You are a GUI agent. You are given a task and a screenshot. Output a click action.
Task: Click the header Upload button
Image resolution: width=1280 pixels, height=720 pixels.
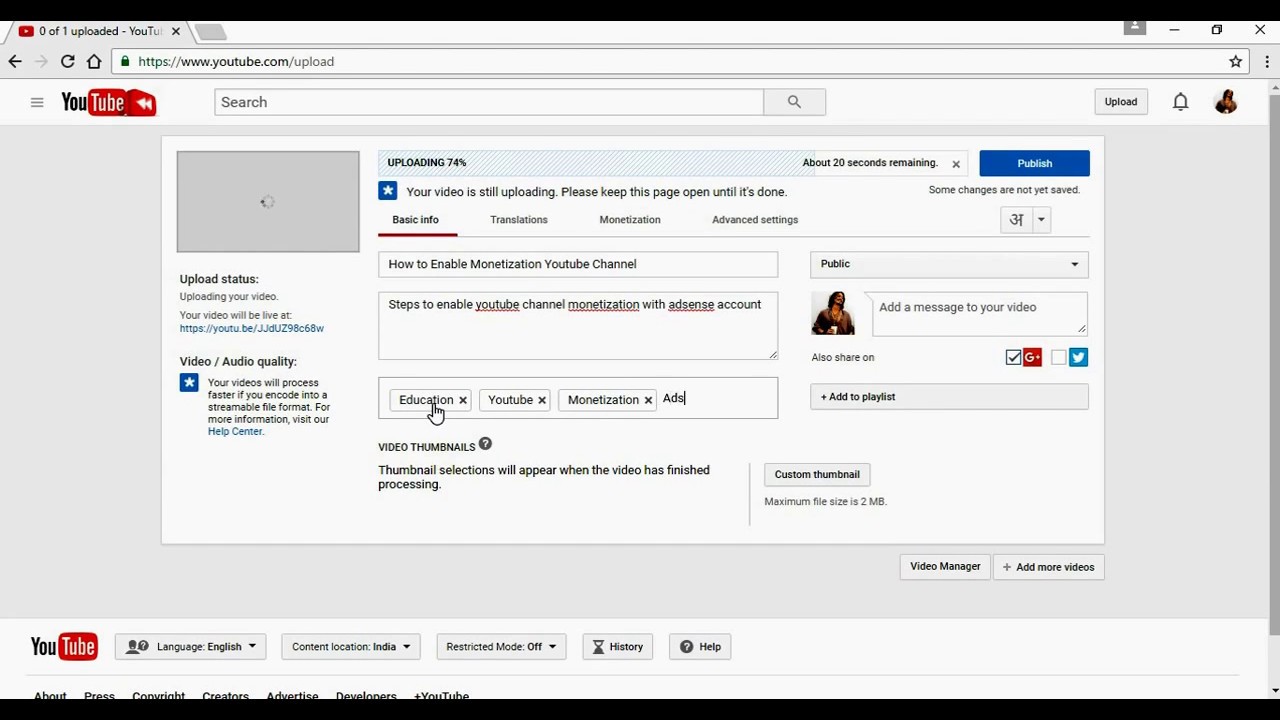(1121, 102)
